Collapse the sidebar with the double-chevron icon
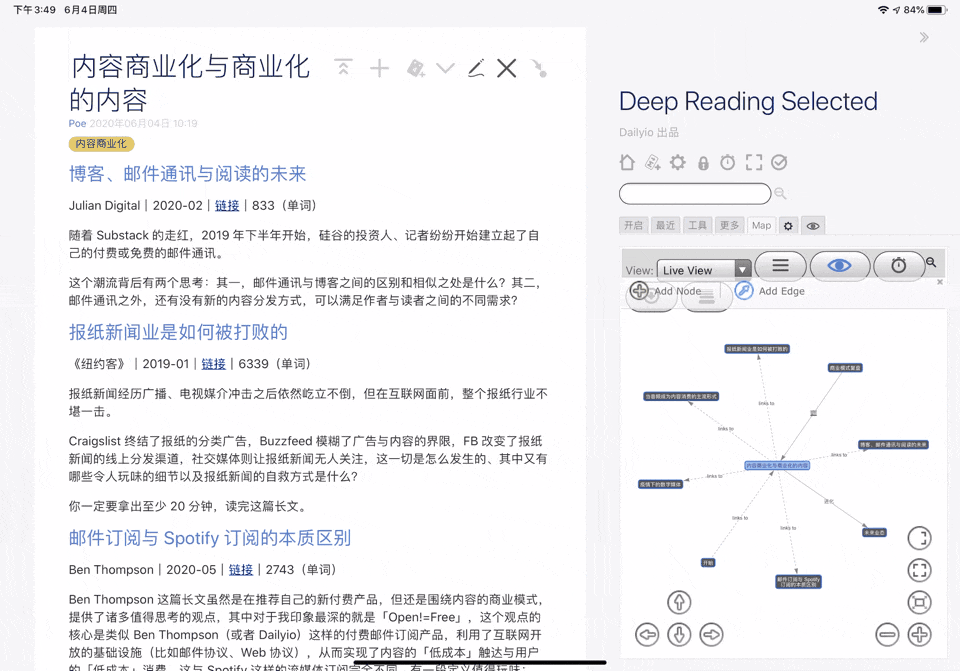 [924, 37]
